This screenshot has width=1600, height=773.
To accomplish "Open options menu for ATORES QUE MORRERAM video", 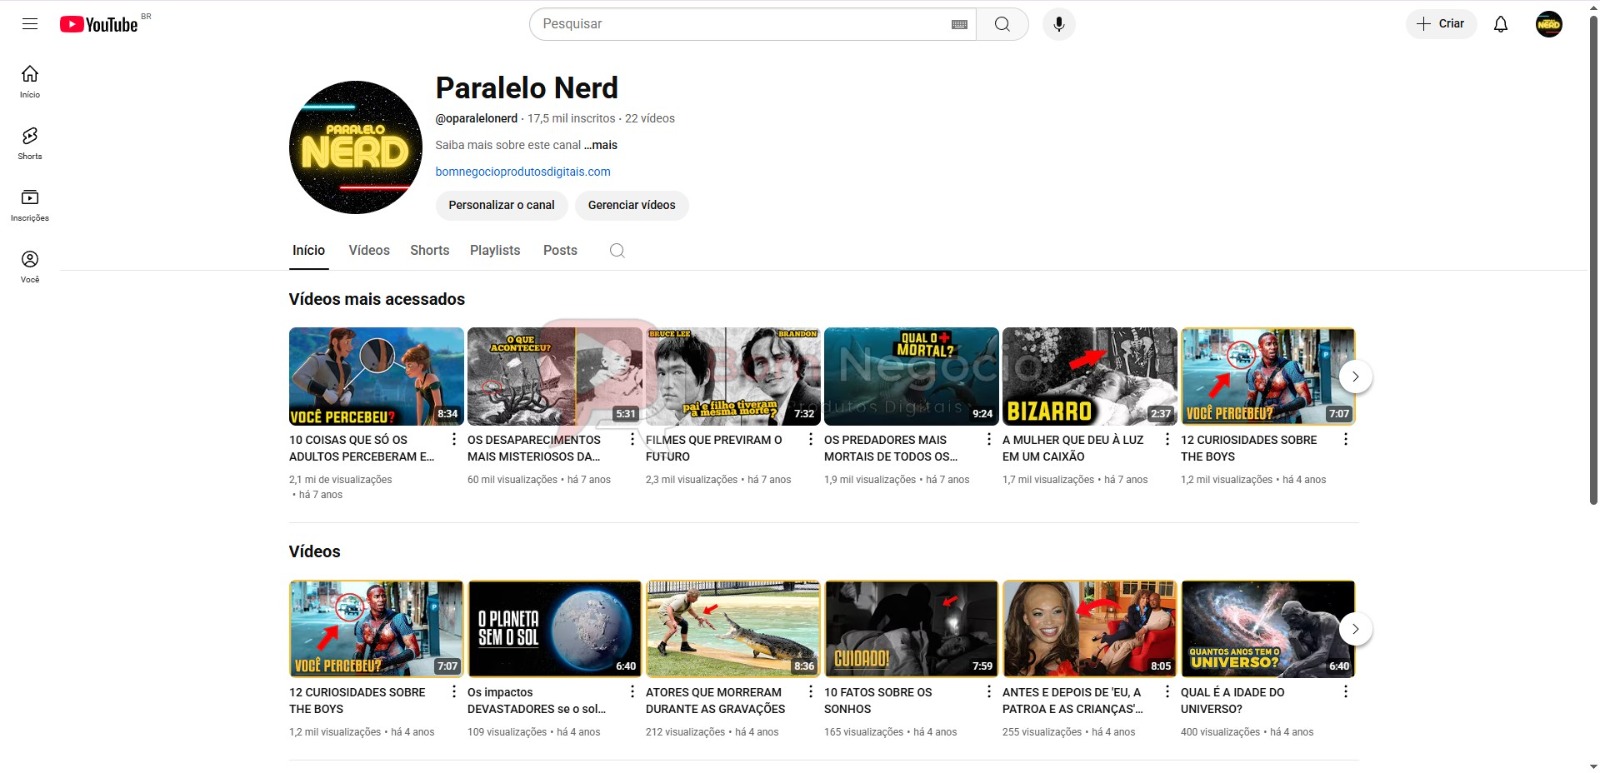I will (811, 691).
